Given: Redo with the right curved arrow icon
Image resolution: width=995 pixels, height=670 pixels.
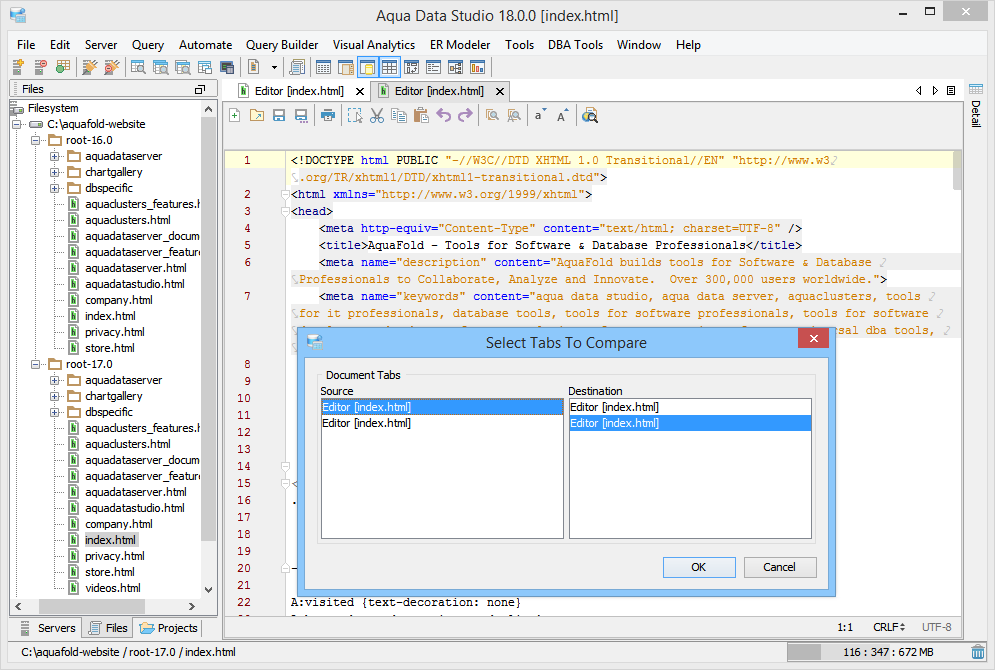Looking at the screenshot, I should (x=465, y=115).
